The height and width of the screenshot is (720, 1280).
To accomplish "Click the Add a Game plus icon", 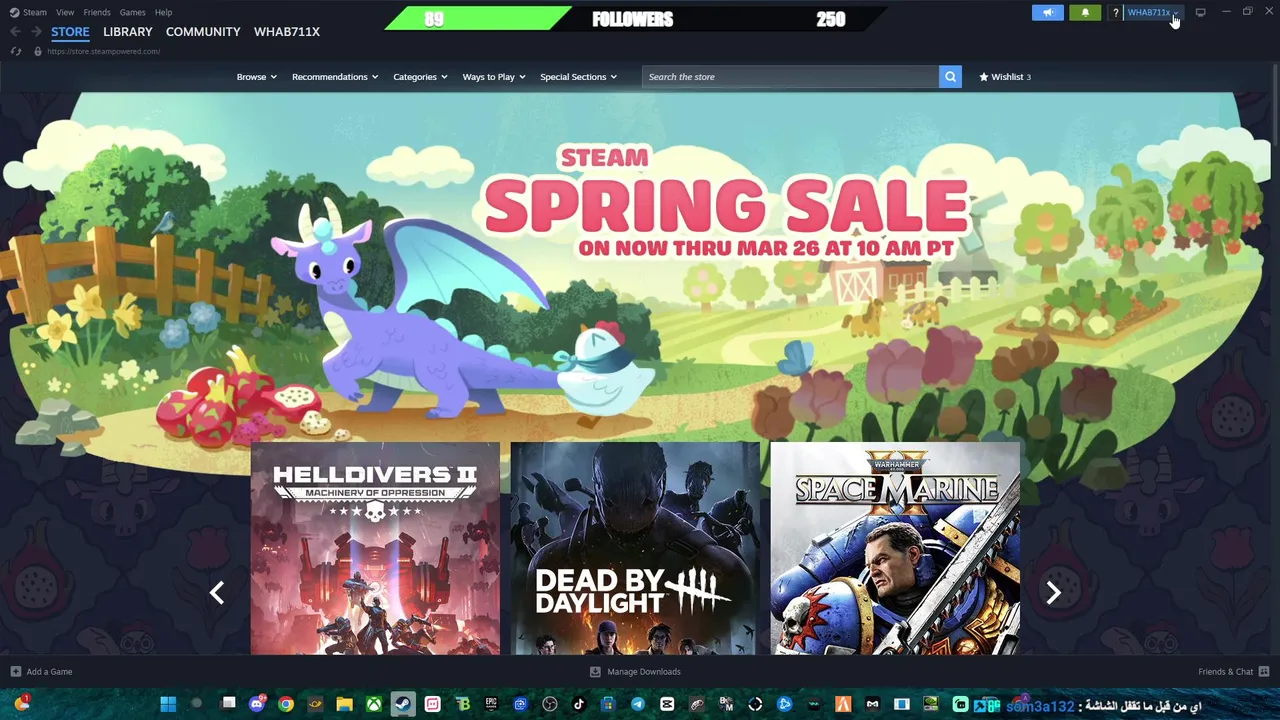I will 15,671.
